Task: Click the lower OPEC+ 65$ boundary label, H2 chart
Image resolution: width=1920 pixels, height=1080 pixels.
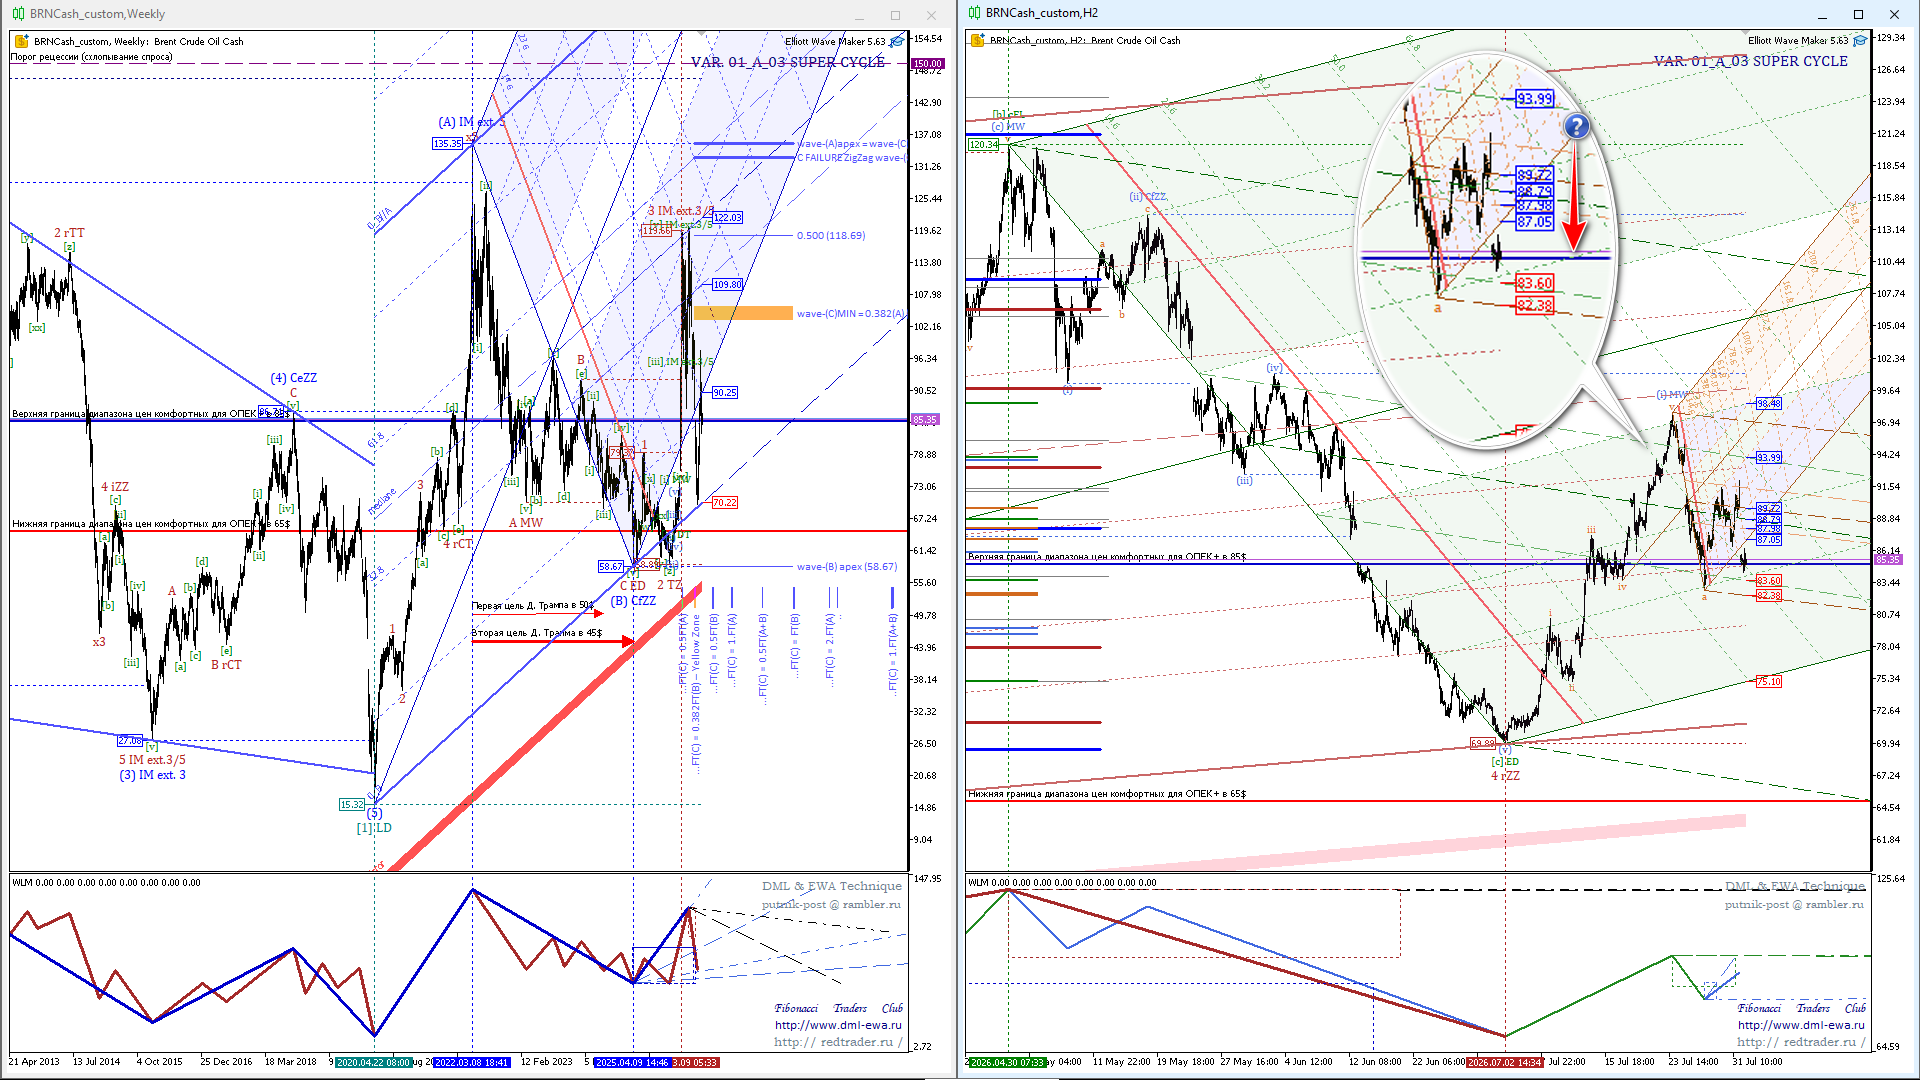Action: pos(1107,794)
